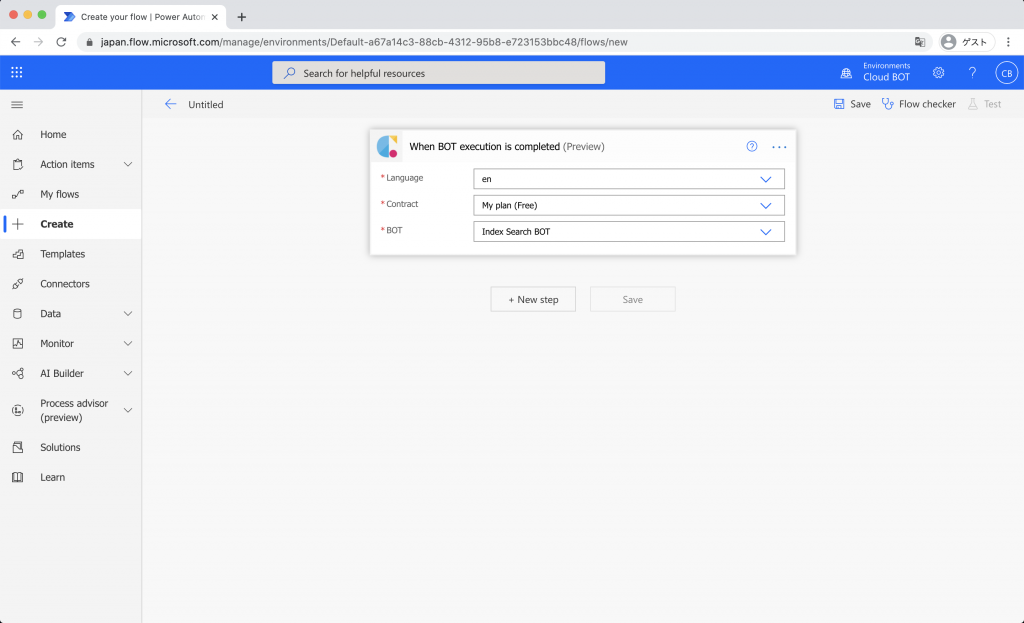Run the Flow checker

point(918,104)
